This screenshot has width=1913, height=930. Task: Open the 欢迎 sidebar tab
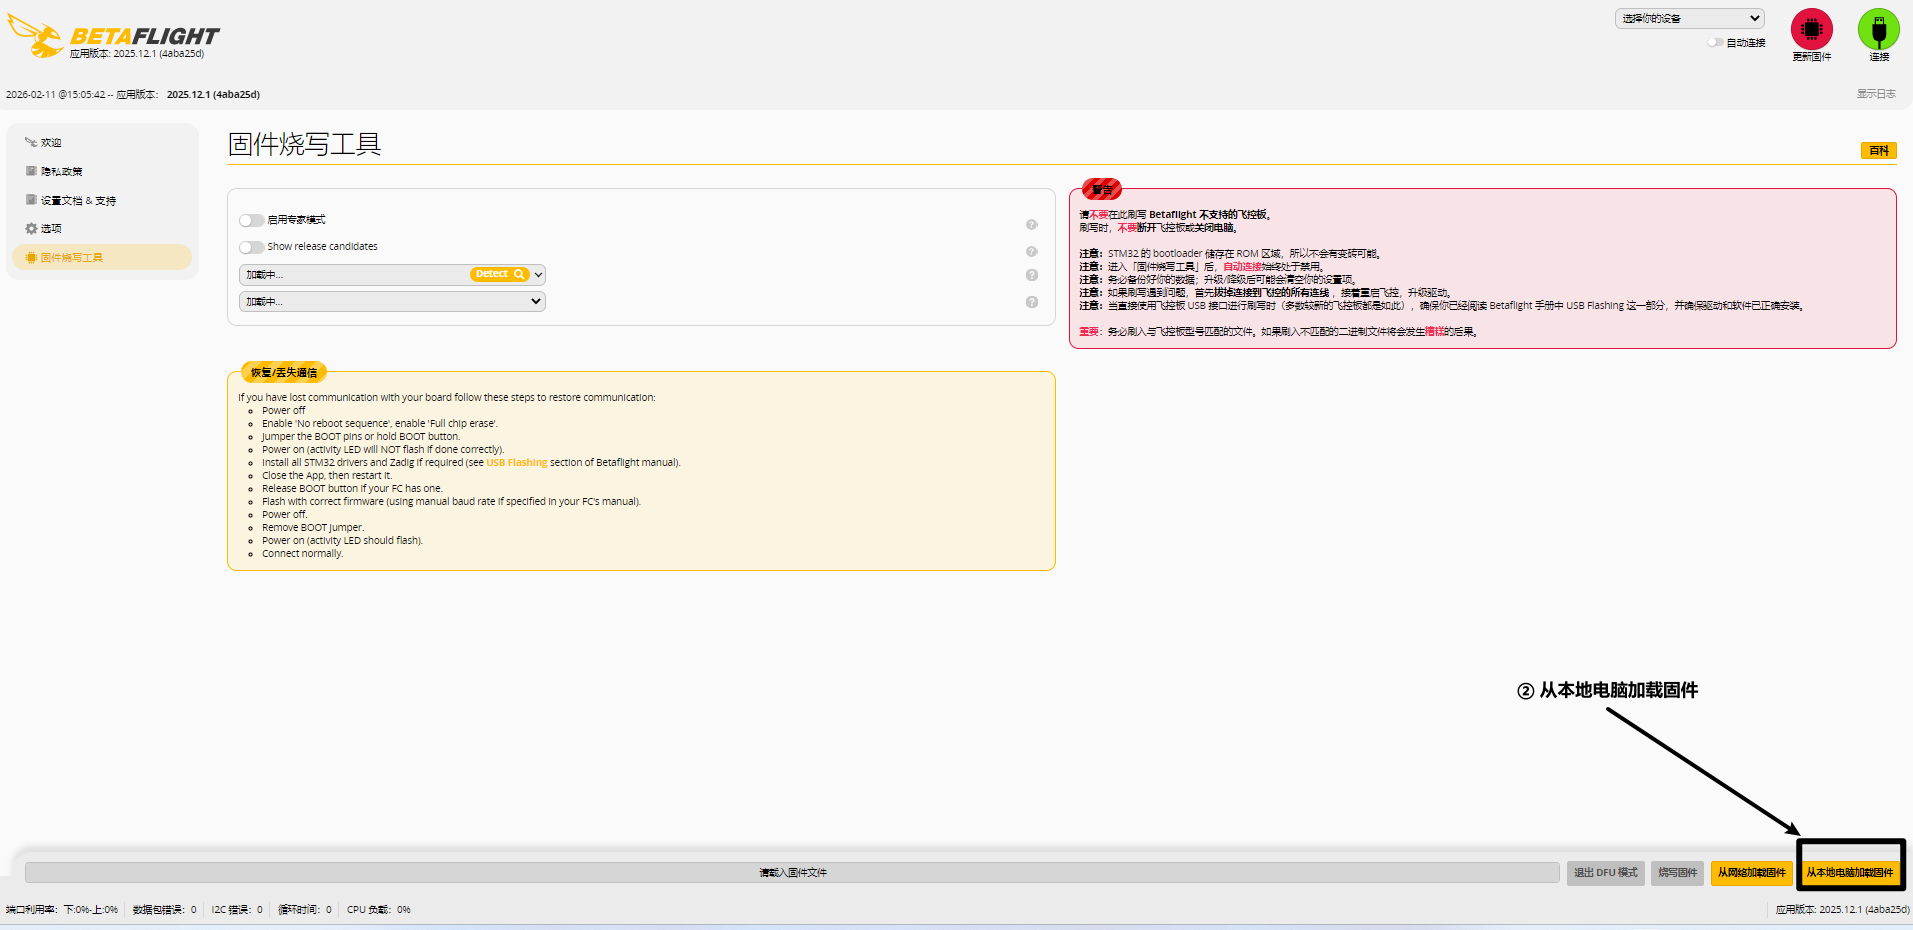(x=51, y=143)
